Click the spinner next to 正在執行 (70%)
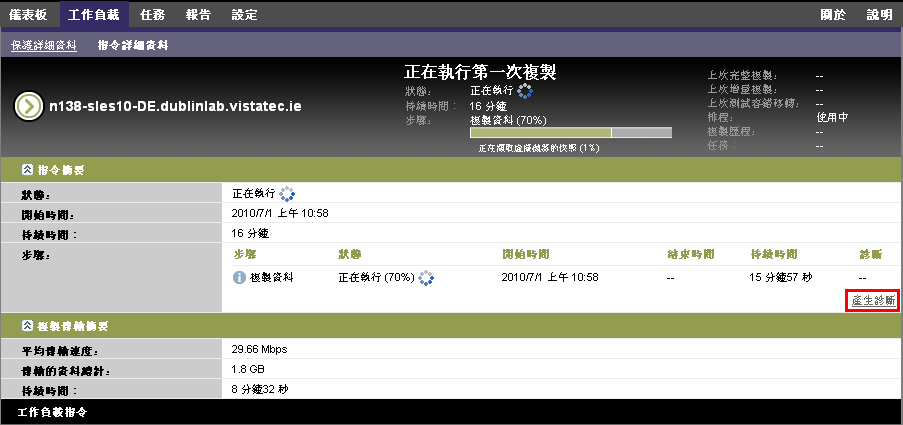The height and width of the screenshot is (425, 903). (x=428, y=277)
